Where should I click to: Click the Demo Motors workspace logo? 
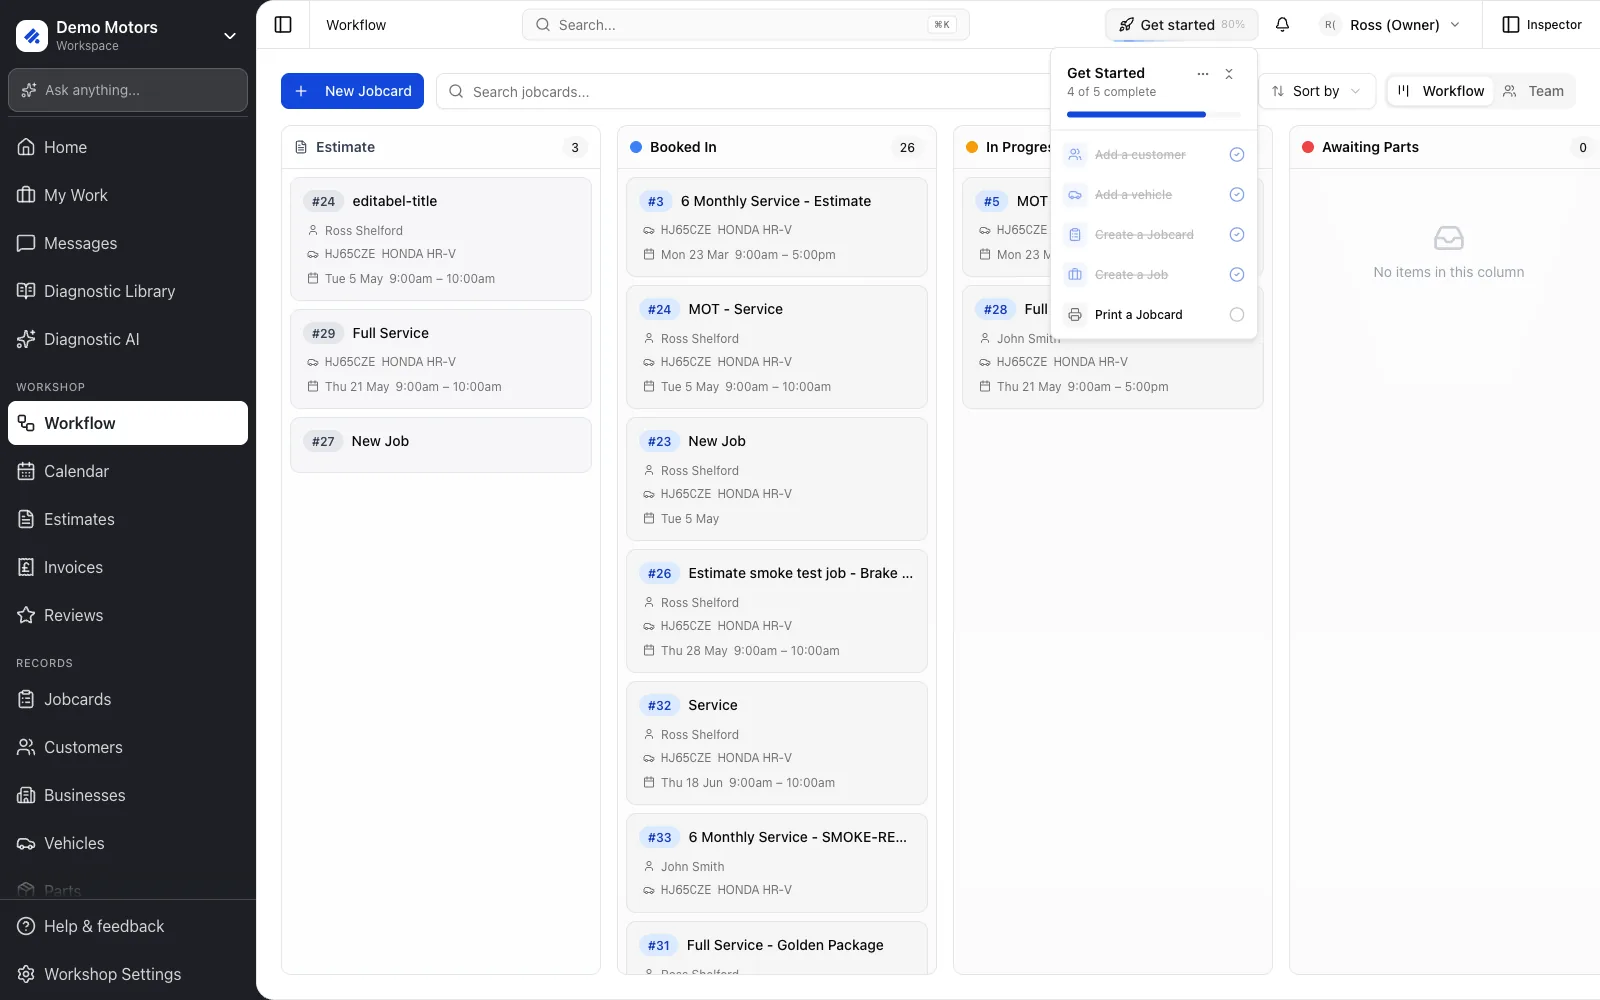32,36
